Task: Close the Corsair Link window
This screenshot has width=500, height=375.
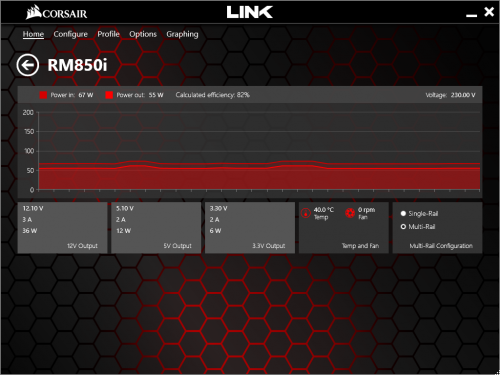Action: [x=489, y=12]
